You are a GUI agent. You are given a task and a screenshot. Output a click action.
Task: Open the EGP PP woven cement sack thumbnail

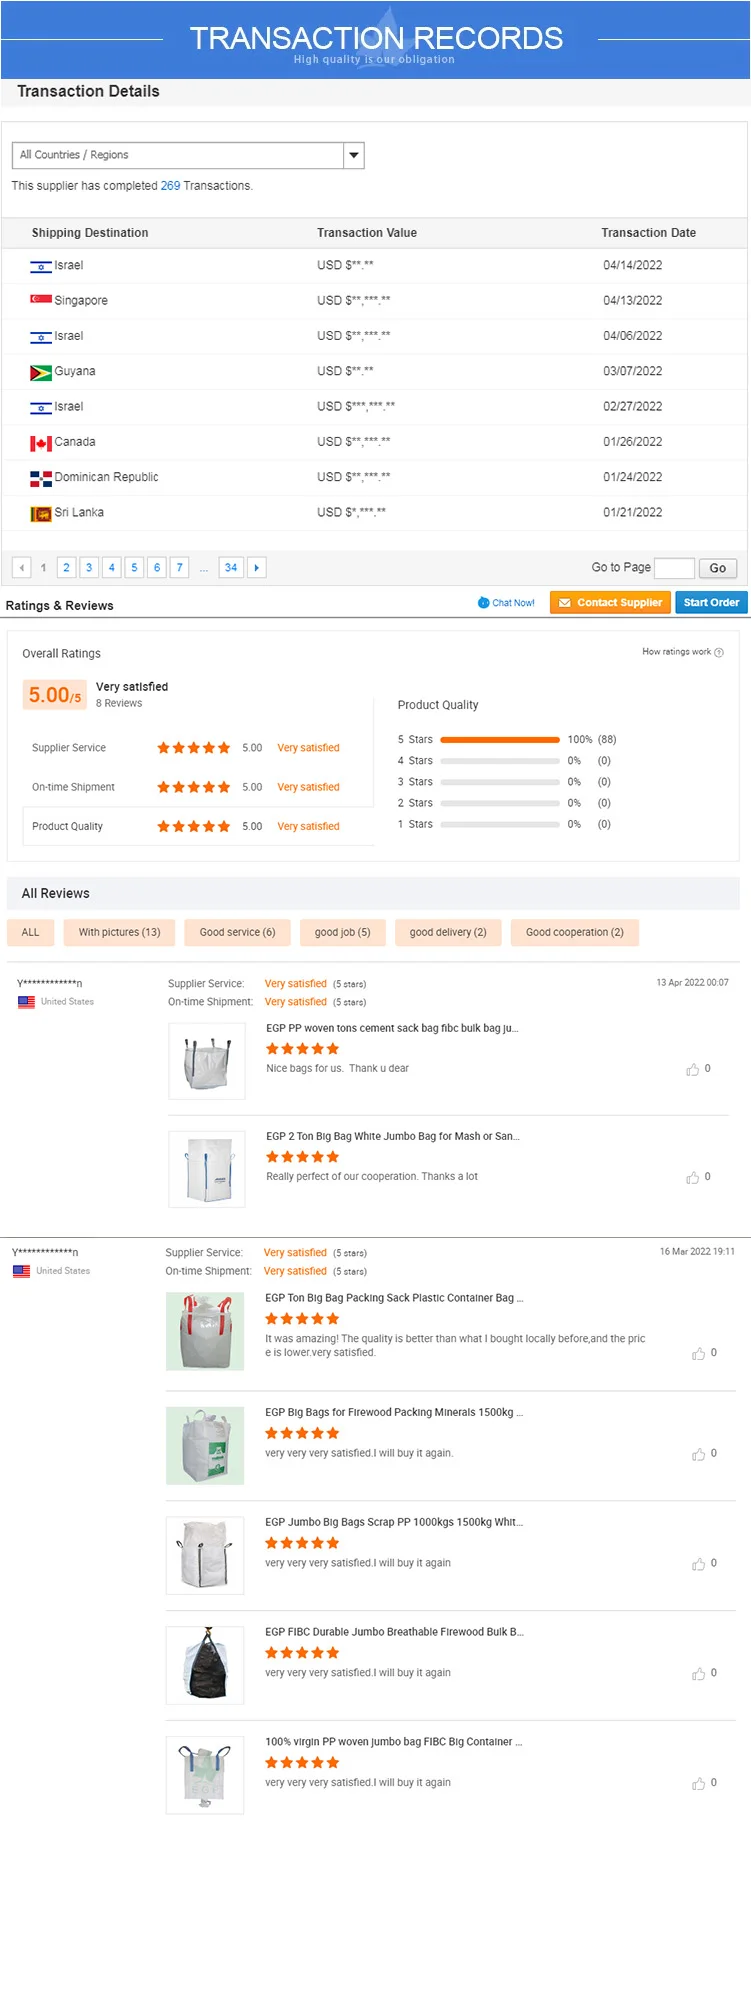[207, 1062]
